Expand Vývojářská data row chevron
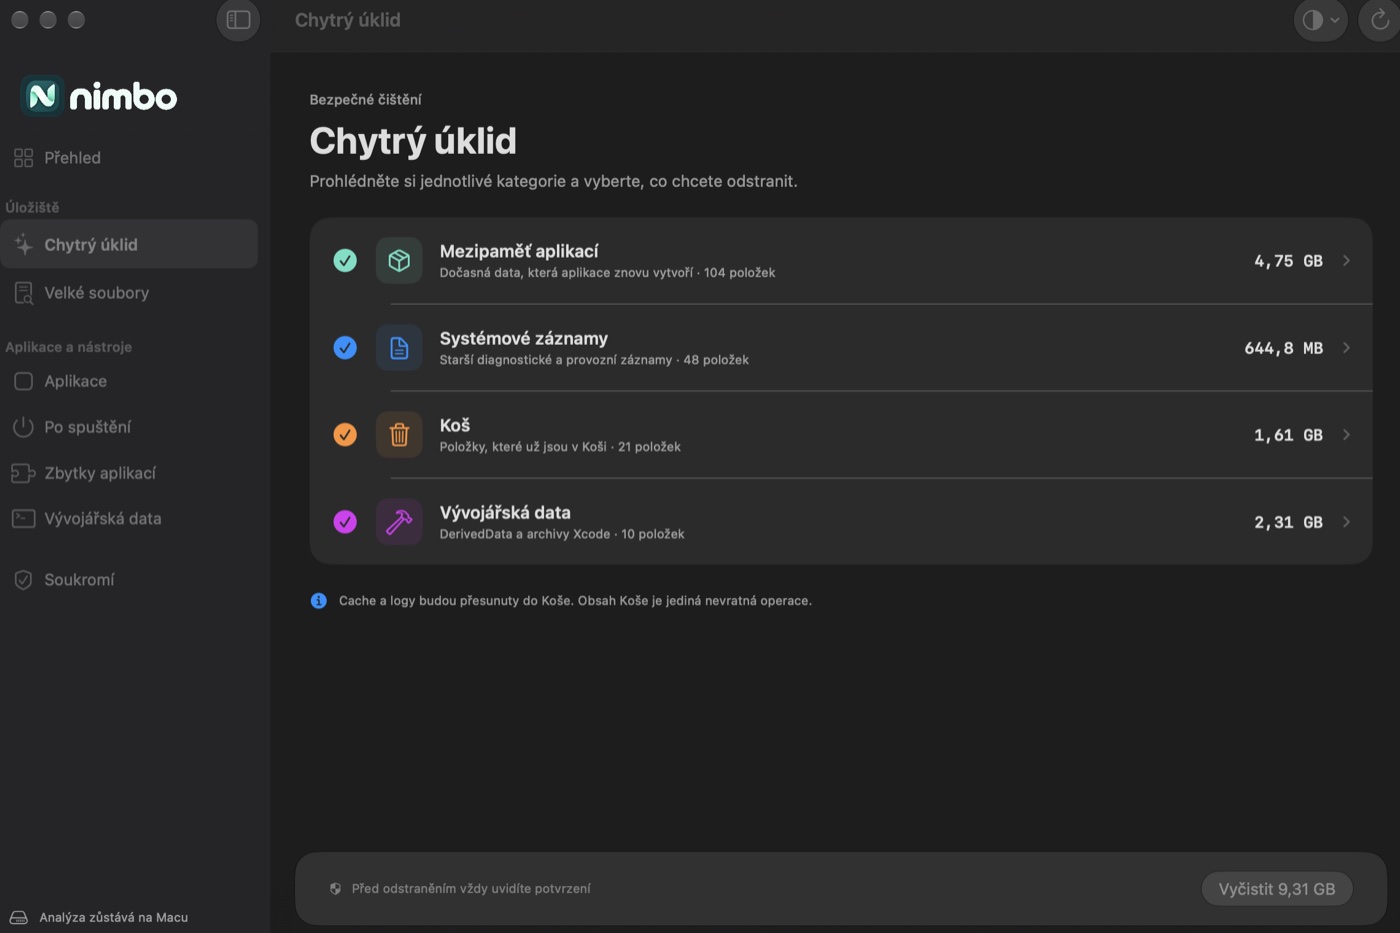Screen dimensions: 1400x933 click(1347, 522)
